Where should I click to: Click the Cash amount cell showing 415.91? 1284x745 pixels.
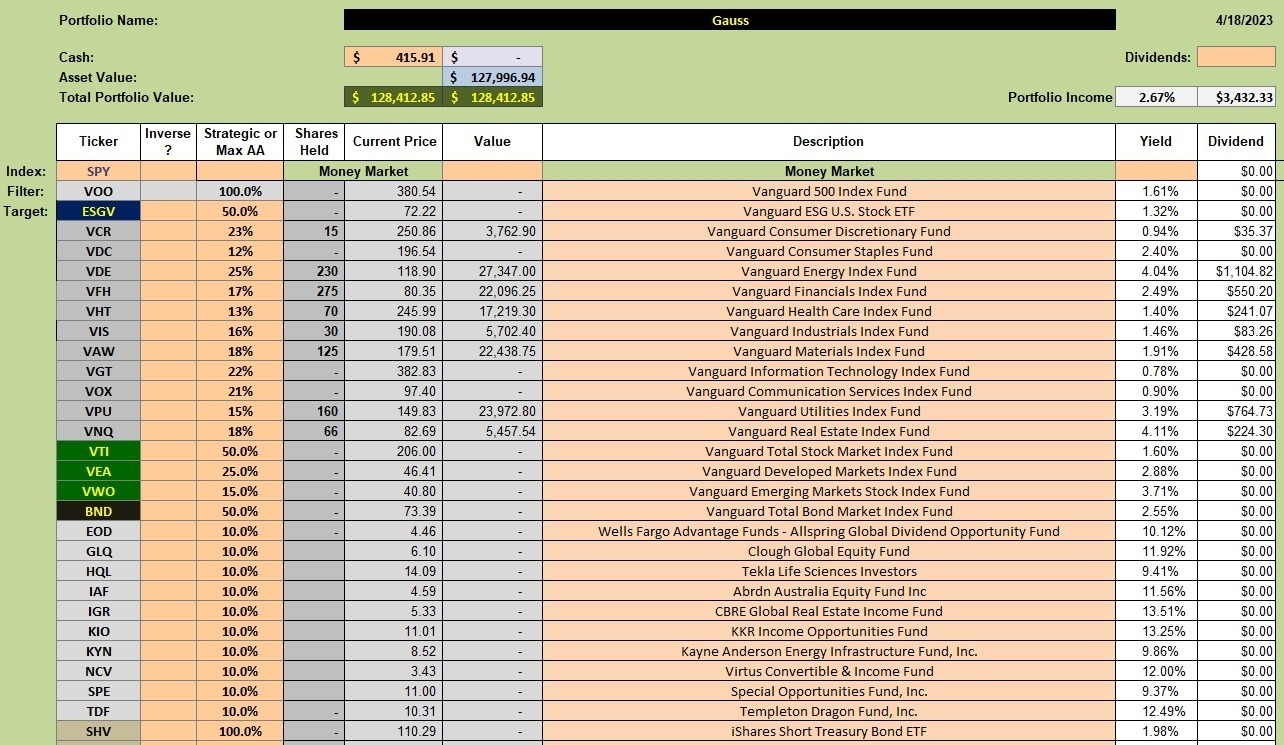tap(393, 58)
